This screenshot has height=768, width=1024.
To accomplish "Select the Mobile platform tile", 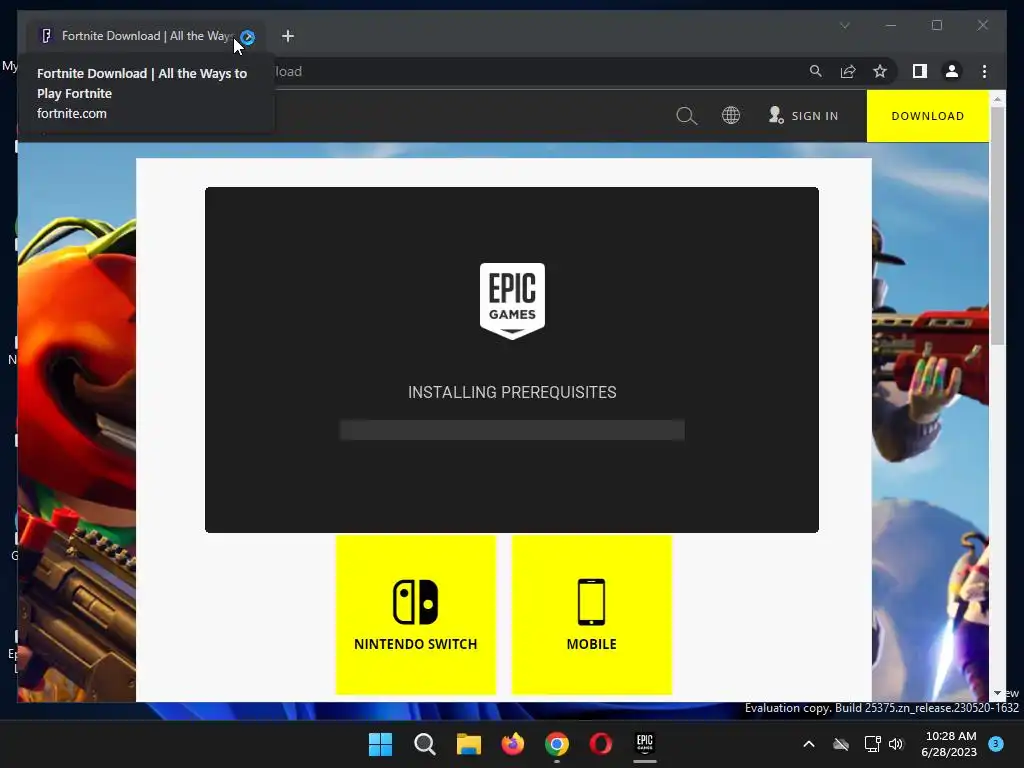I will [x=592, y=614].
